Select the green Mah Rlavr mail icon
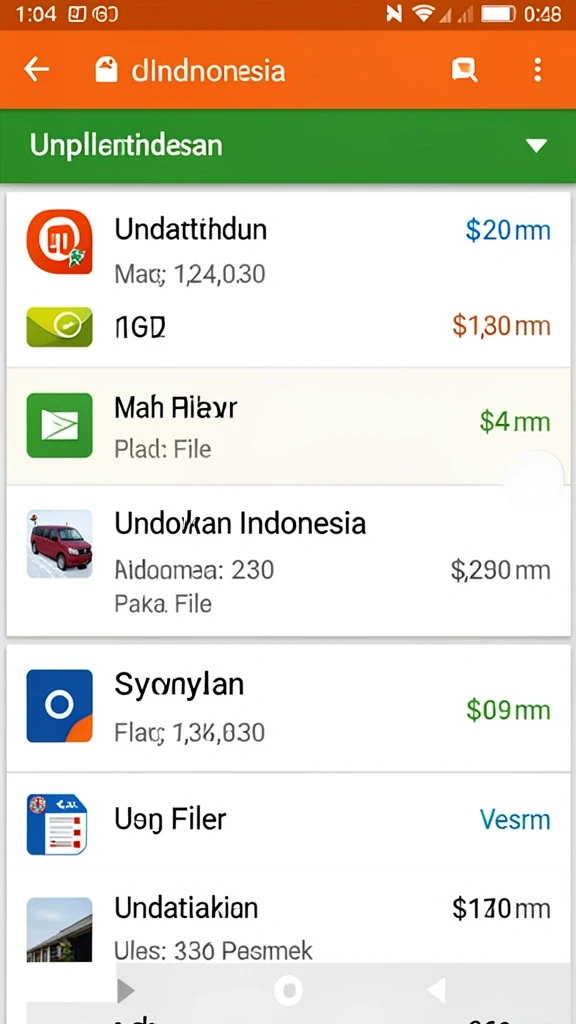 [x=59, y=425]
